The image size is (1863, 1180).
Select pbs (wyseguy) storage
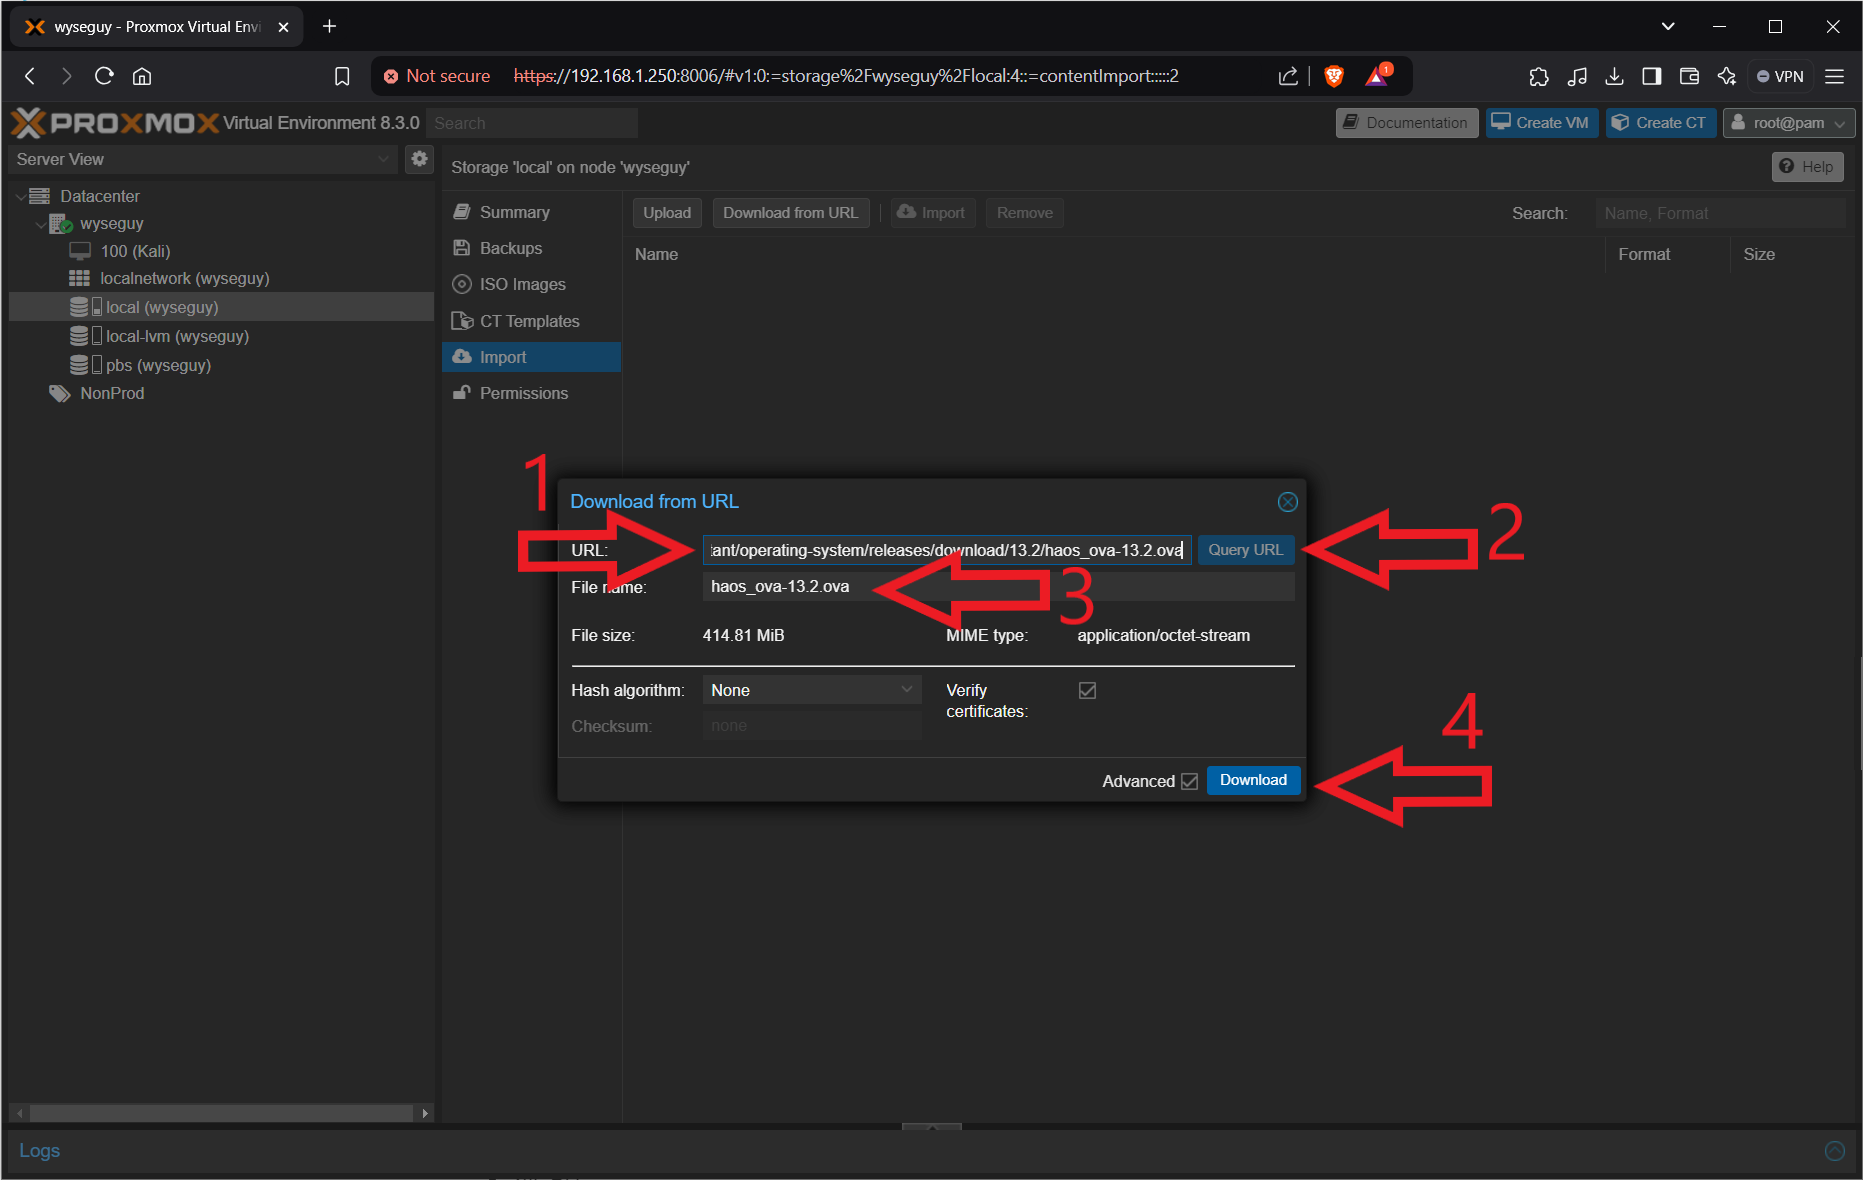point(158,365)
